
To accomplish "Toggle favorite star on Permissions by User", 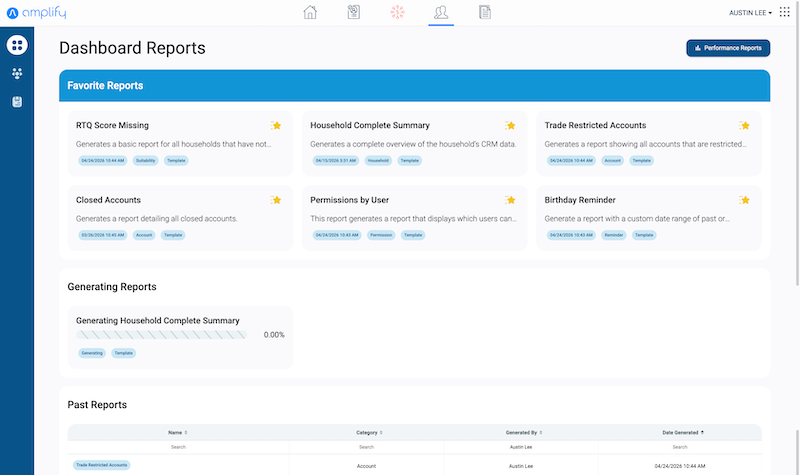I will coord(510,200).
